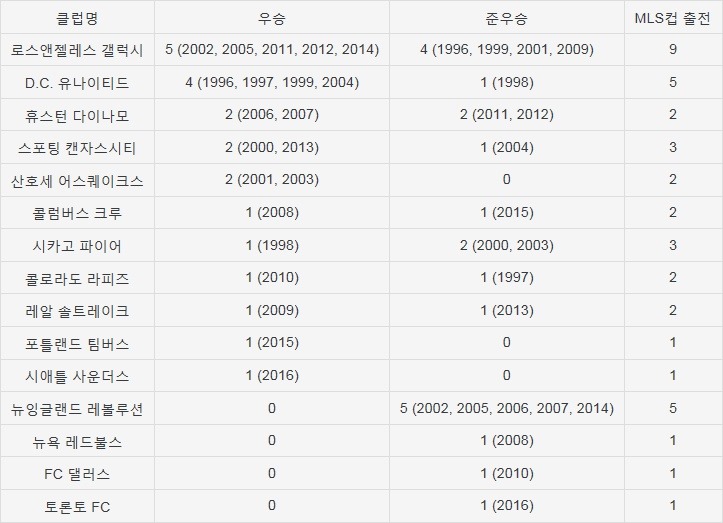The height and width of the screenshot is (523, 723).
Task: Select the 콜럼버스 크루 club cell
Action: (x=77, y=213)
